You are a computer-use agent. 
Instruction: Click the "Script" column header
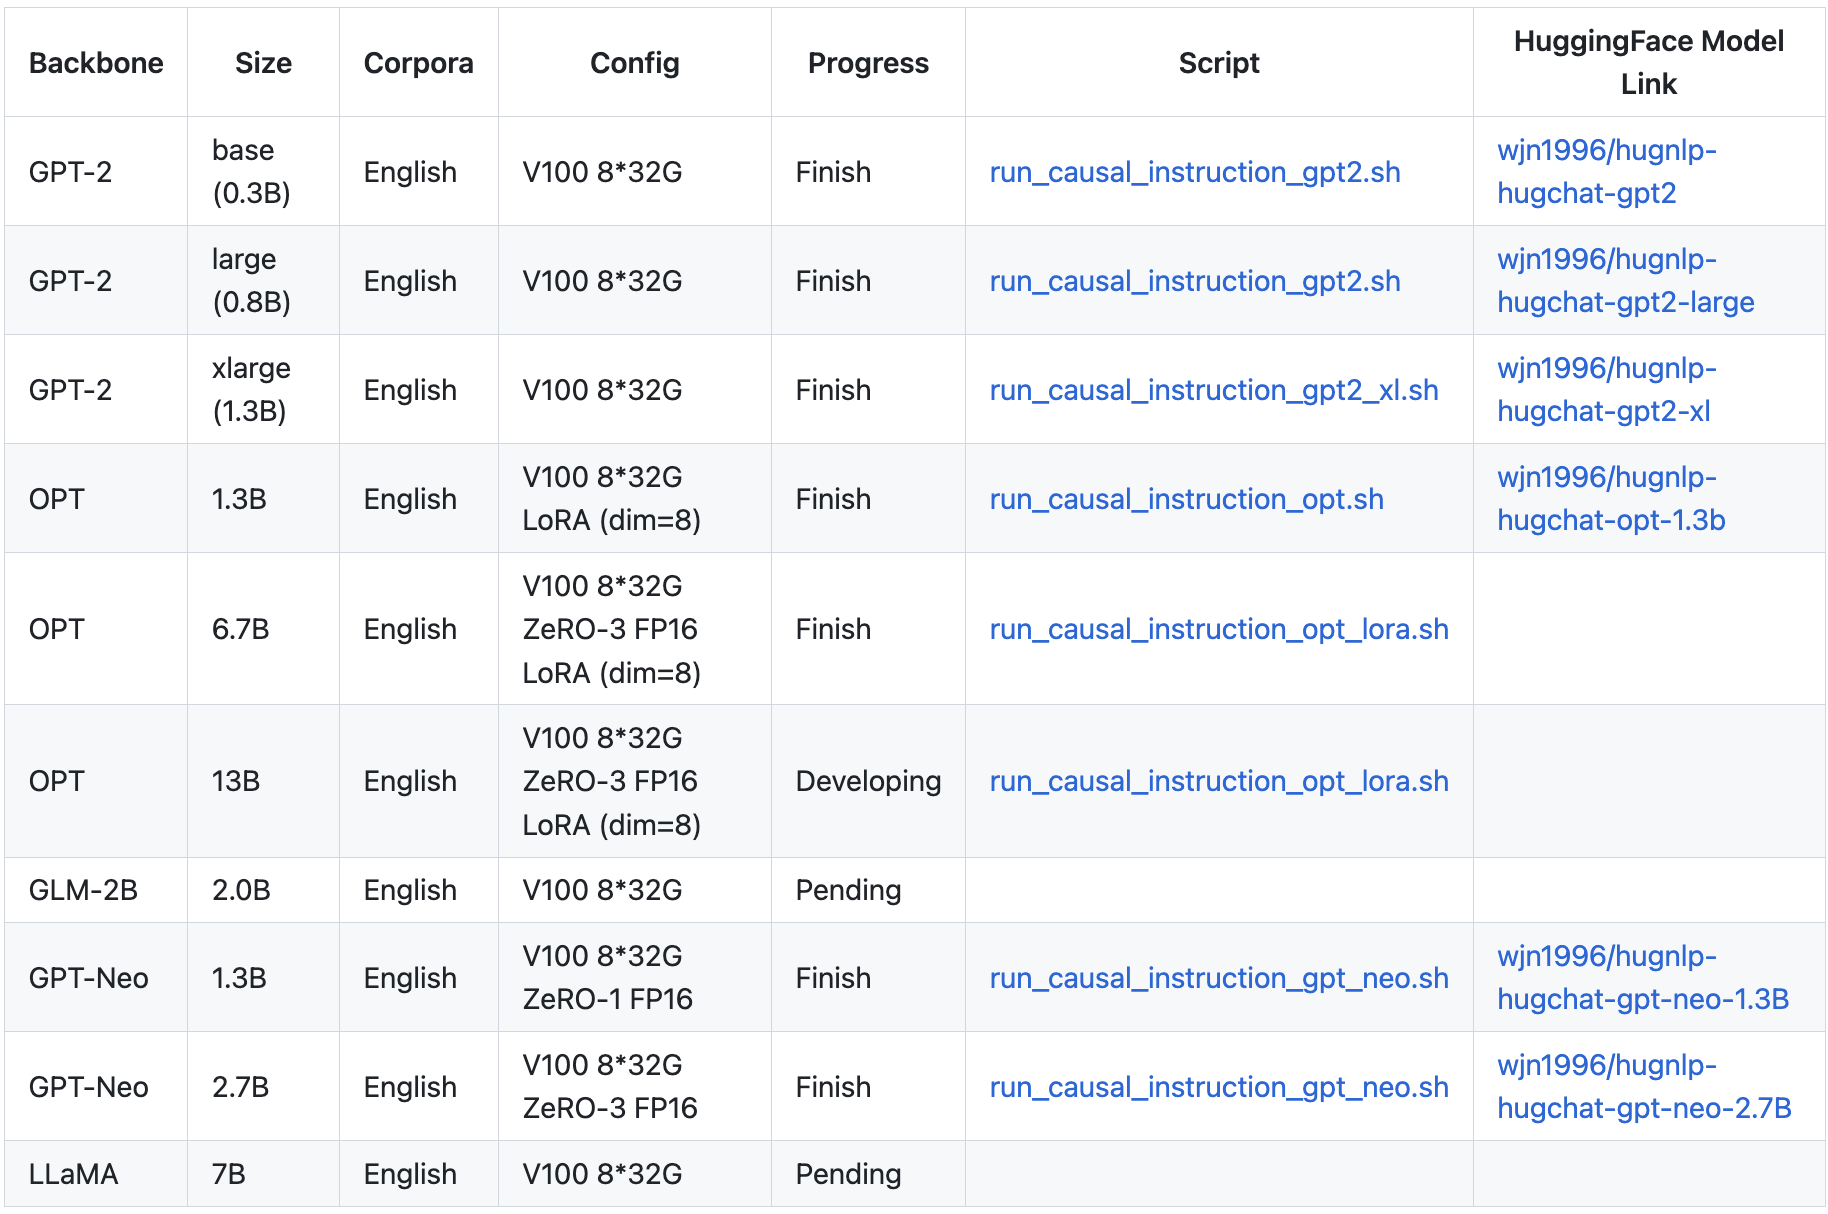[1218, 63]
